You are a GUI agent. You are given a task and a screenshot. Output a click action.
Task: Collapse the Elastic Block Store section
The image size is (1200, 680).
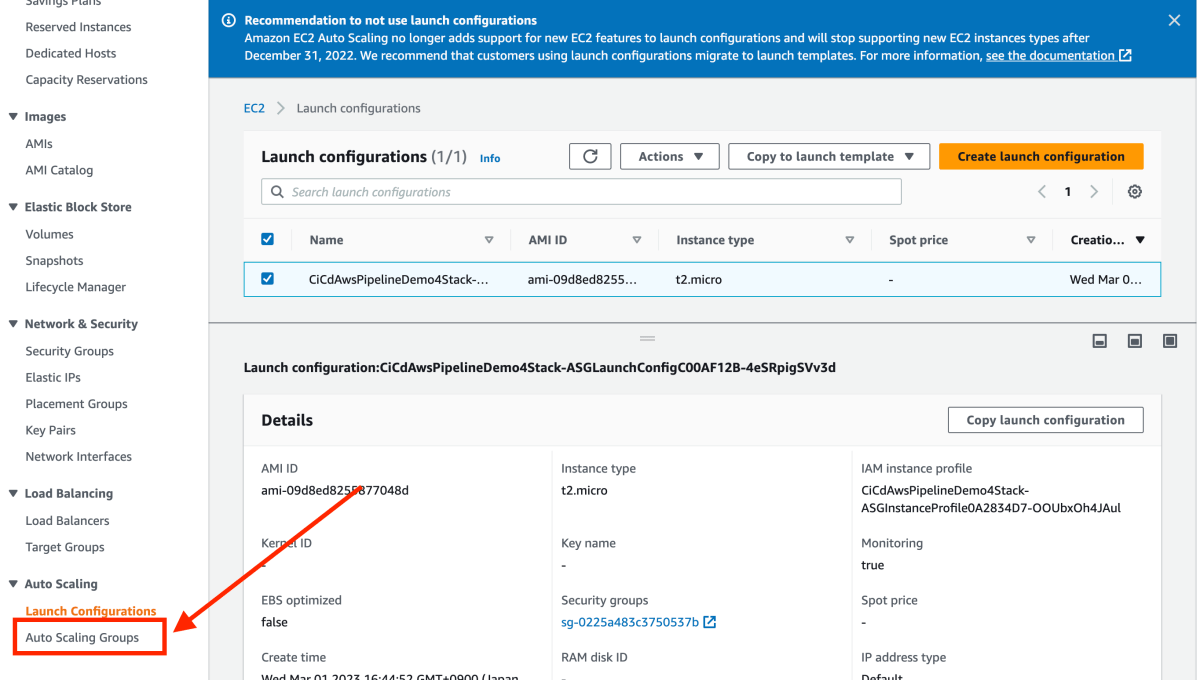13,207
